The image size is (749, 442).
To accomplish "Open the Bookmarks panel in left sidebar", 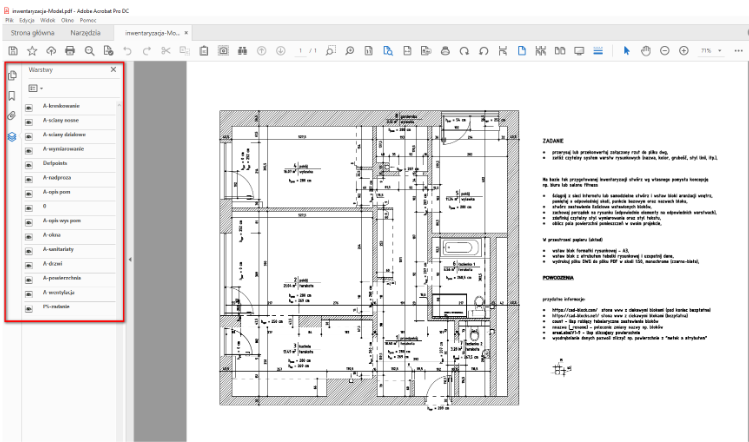I will [12, 96].
